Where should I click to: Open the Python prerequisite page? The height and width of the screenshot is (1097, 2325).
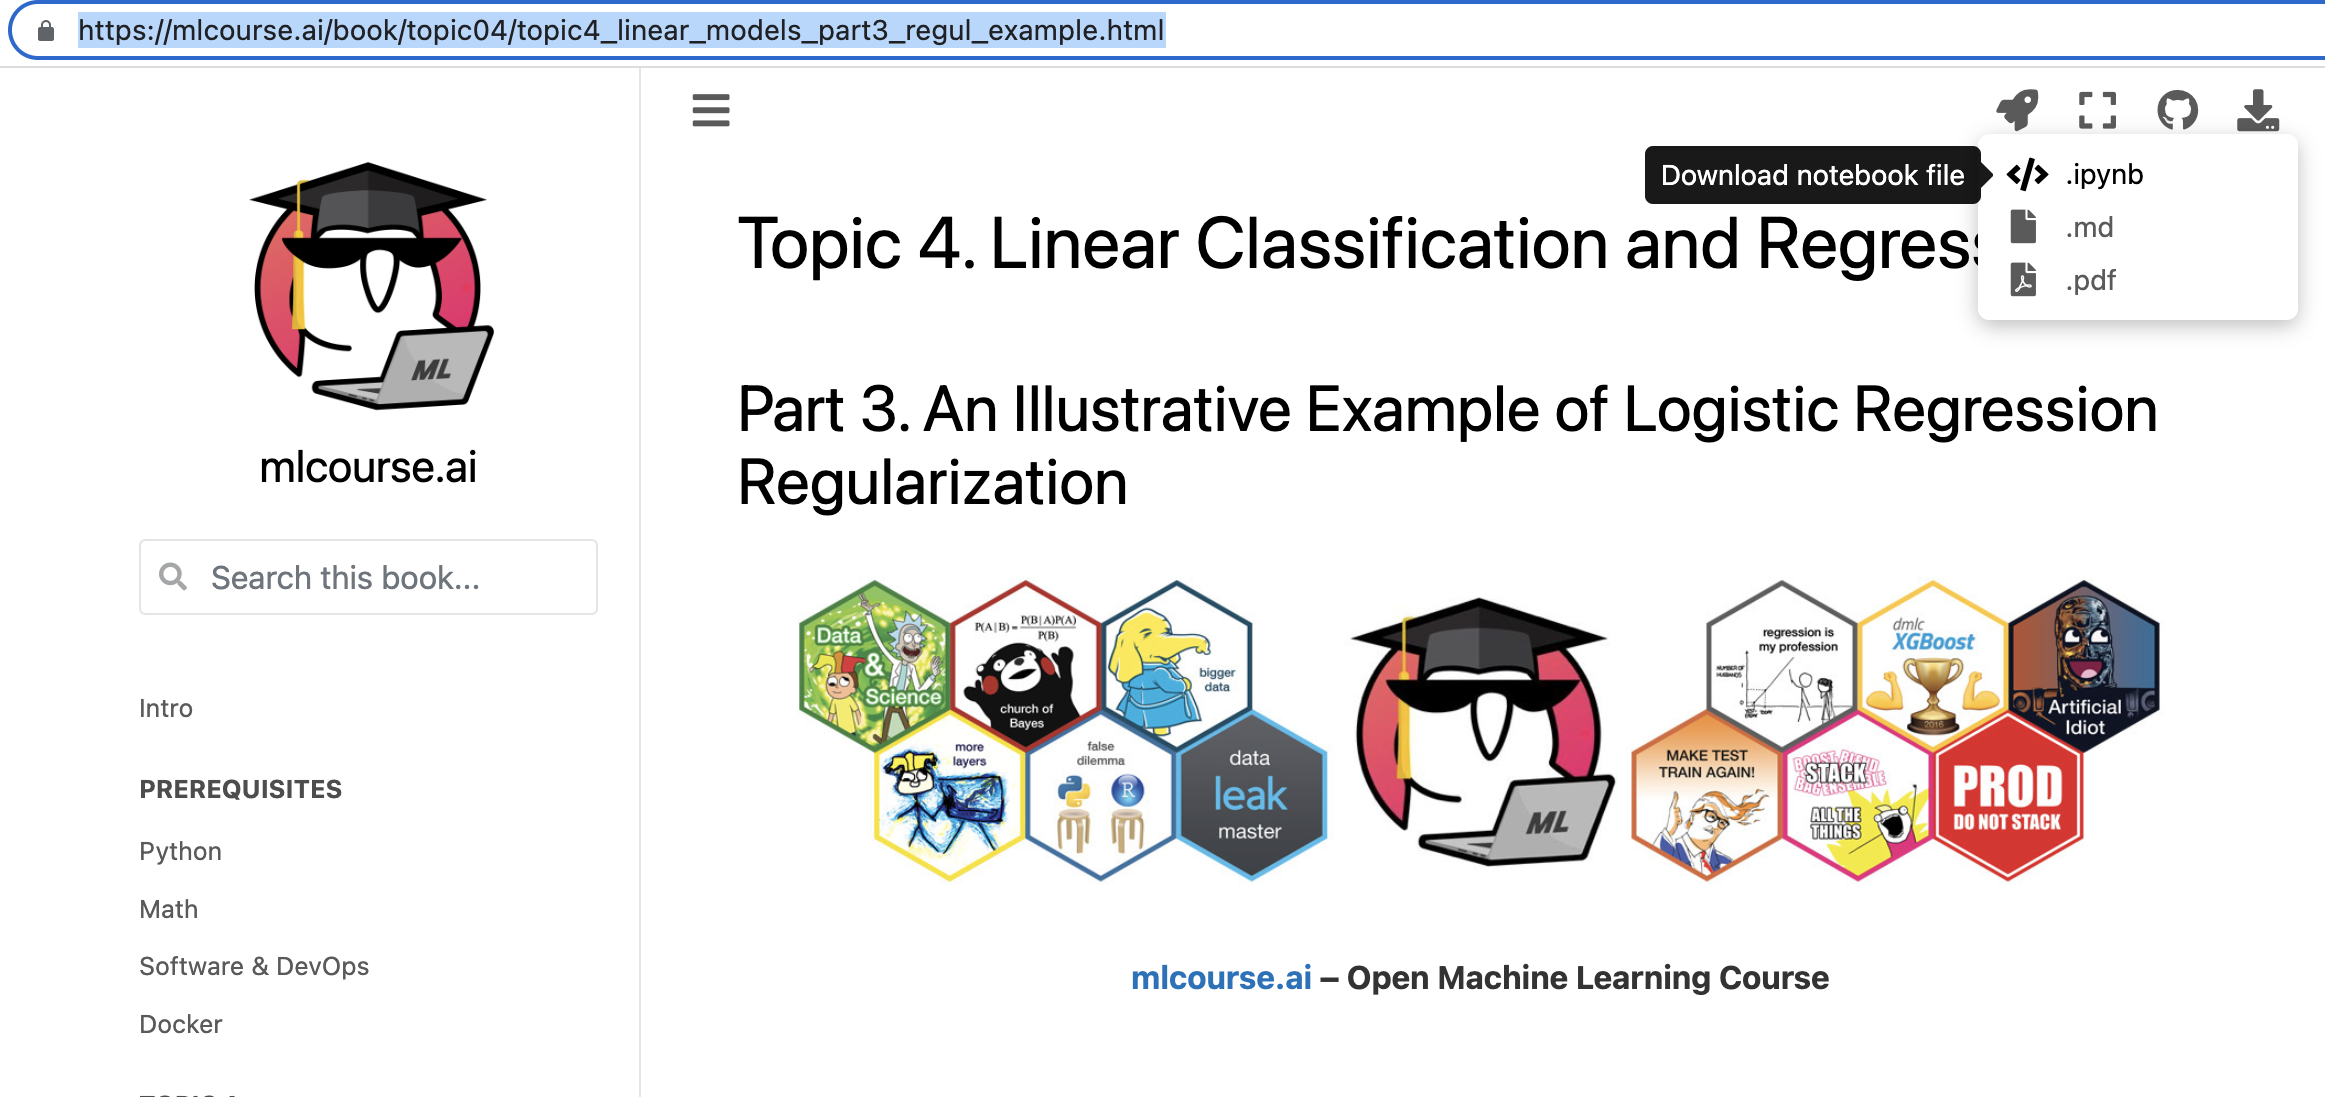(181, 851)
